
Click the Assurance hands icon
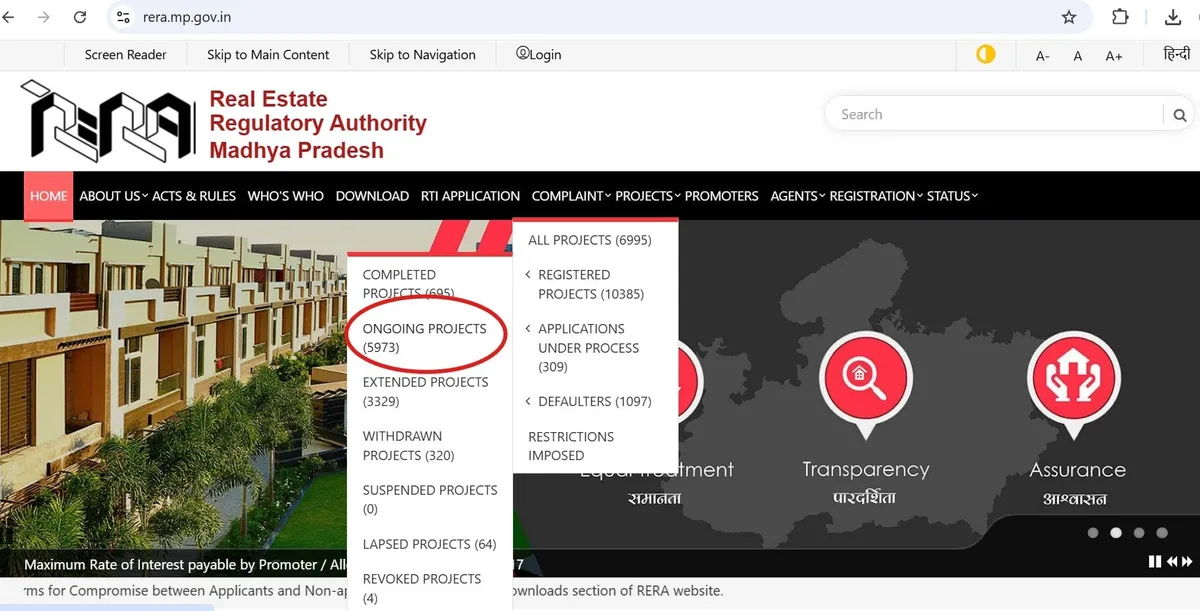click(x=1071, y=377)
